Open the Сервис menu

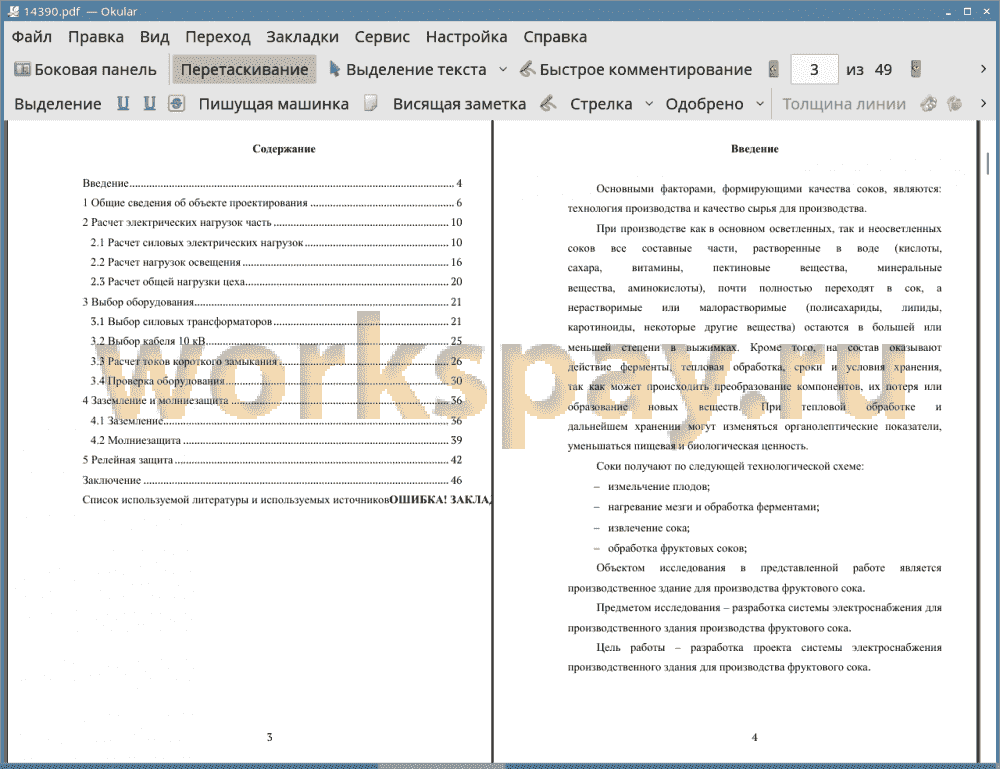click(382, 37)
